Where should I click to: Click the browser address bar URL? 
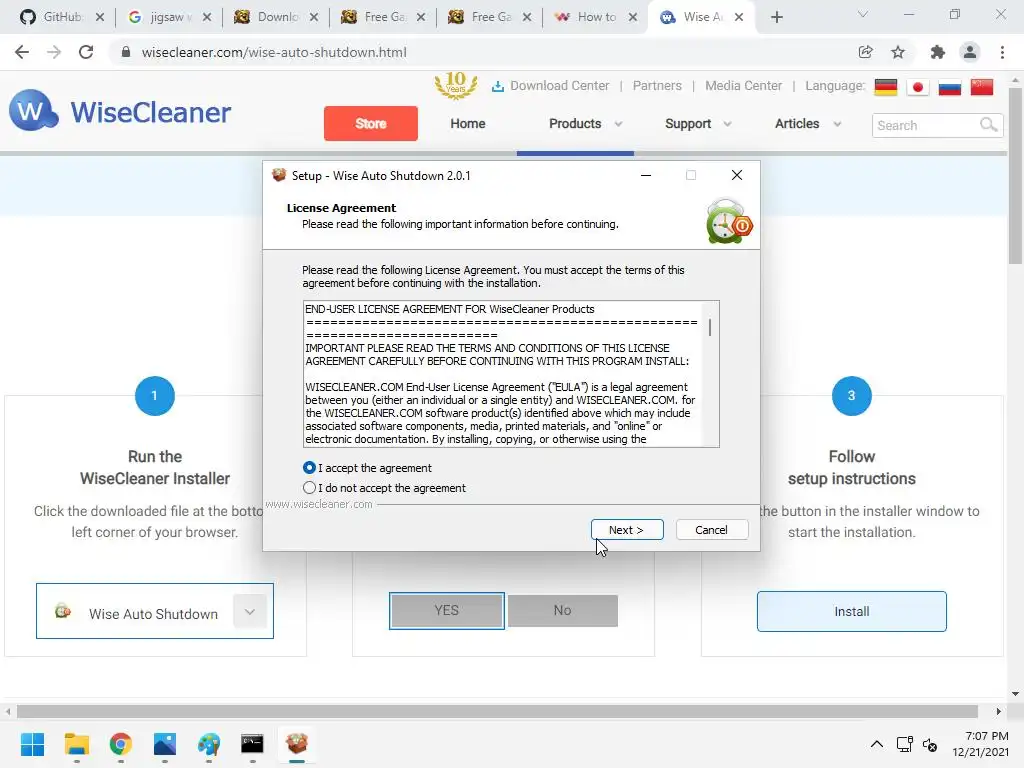pos(274,52)
